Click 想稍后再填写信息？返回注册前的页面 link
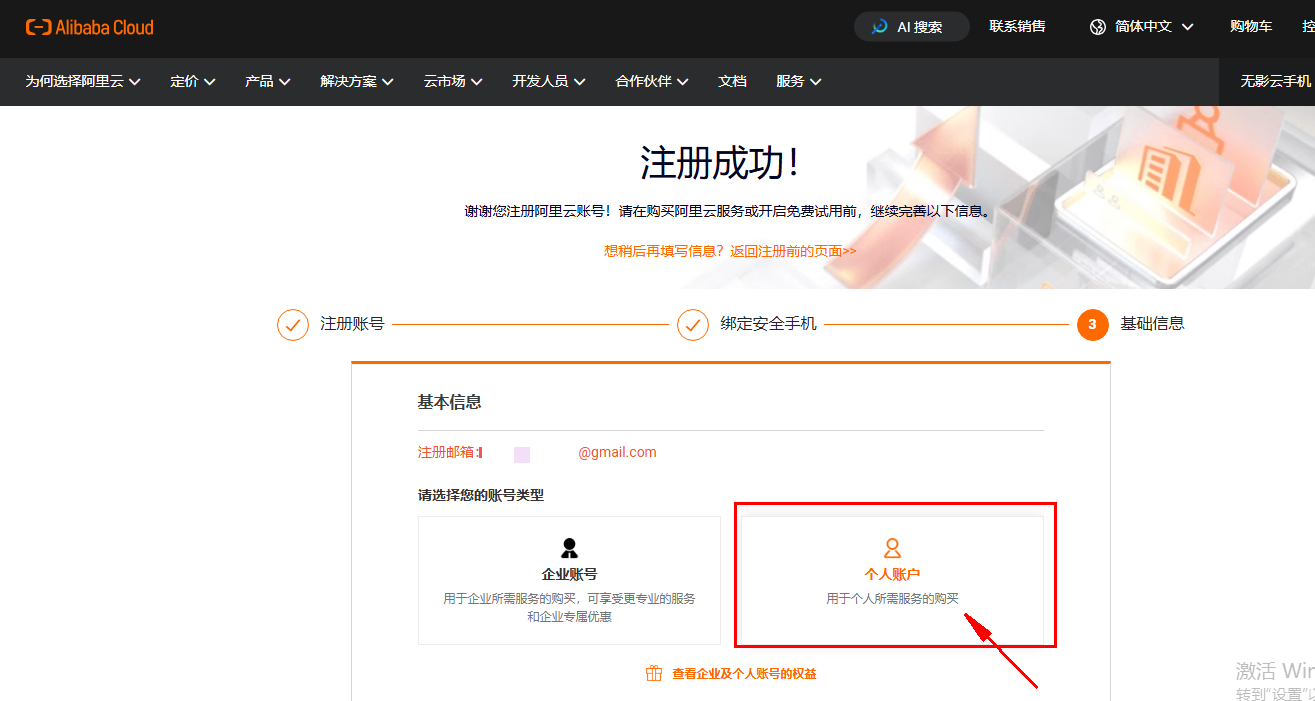Image resolution: width=1315 pixels, height=701 pixels. click(x=730, y=251)
